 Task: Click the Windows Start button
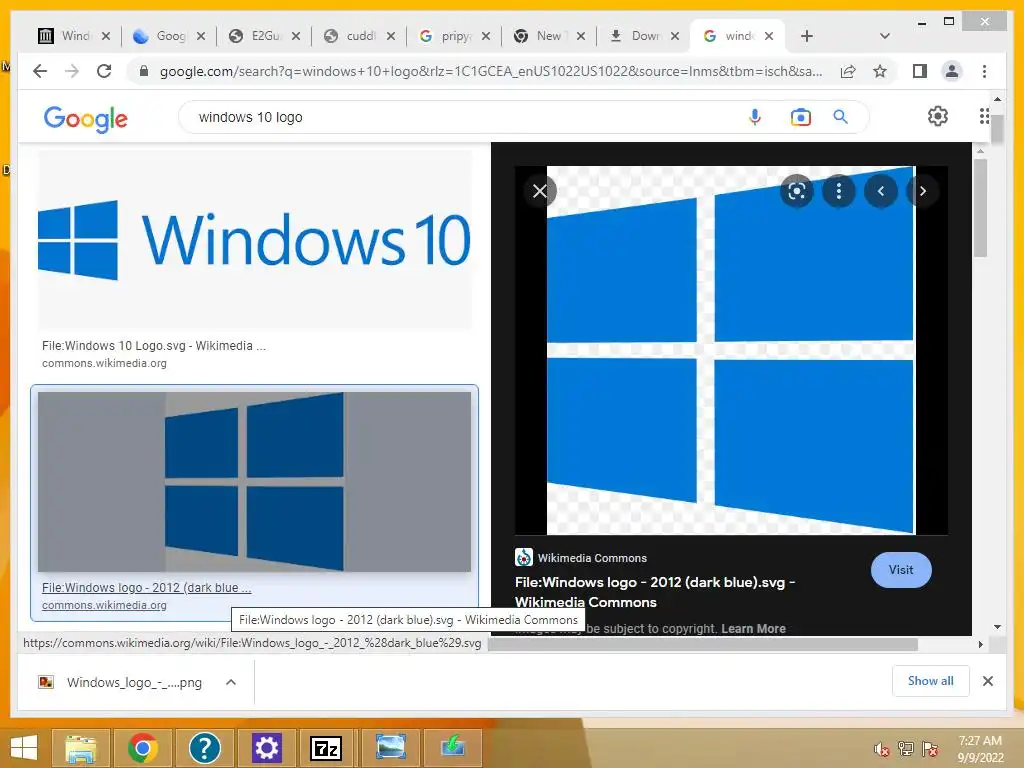[24, 748]
